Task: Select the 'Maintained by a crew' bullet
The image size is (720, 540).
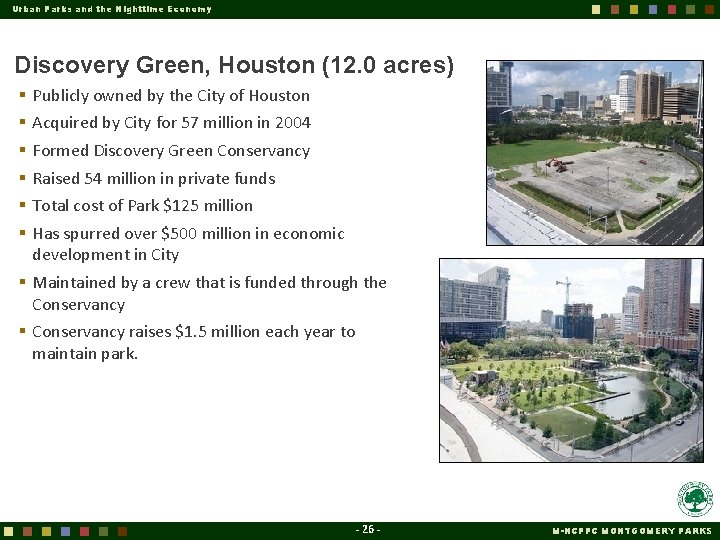Action: coord(209,293)
